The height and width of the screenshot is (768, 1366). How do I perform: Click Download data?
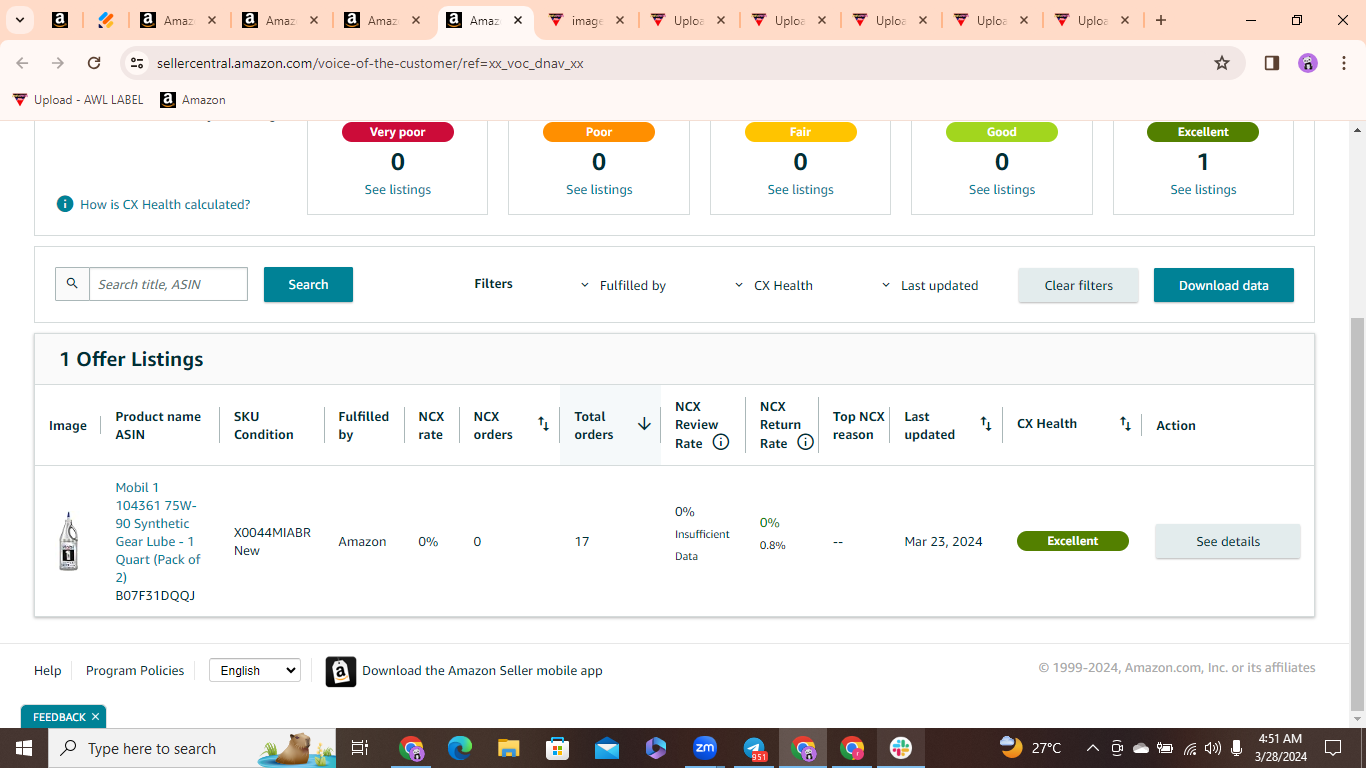1223,285
